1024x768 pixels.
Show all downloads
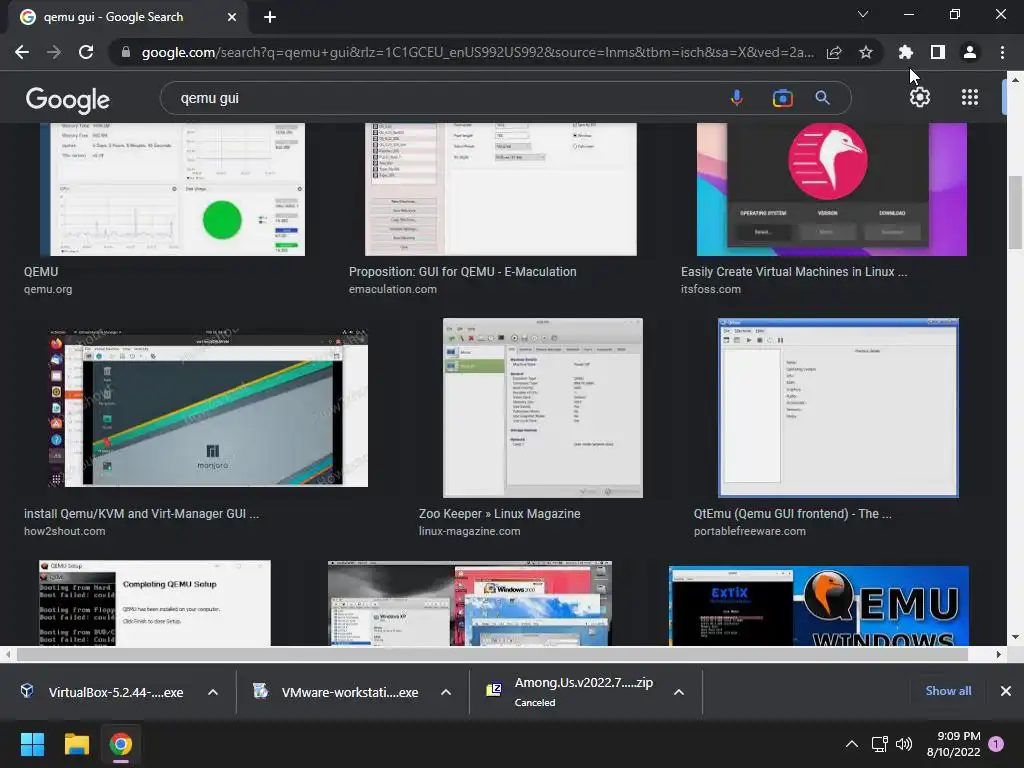(948, 691)
